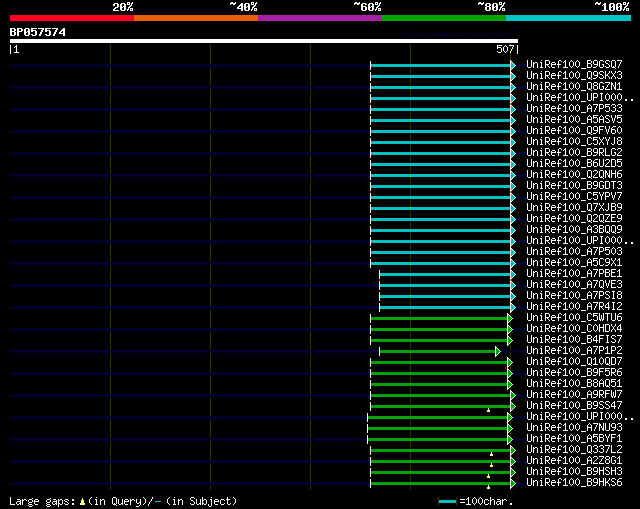Select the UniRef100_C5WTU6 label

coord(574,318)
